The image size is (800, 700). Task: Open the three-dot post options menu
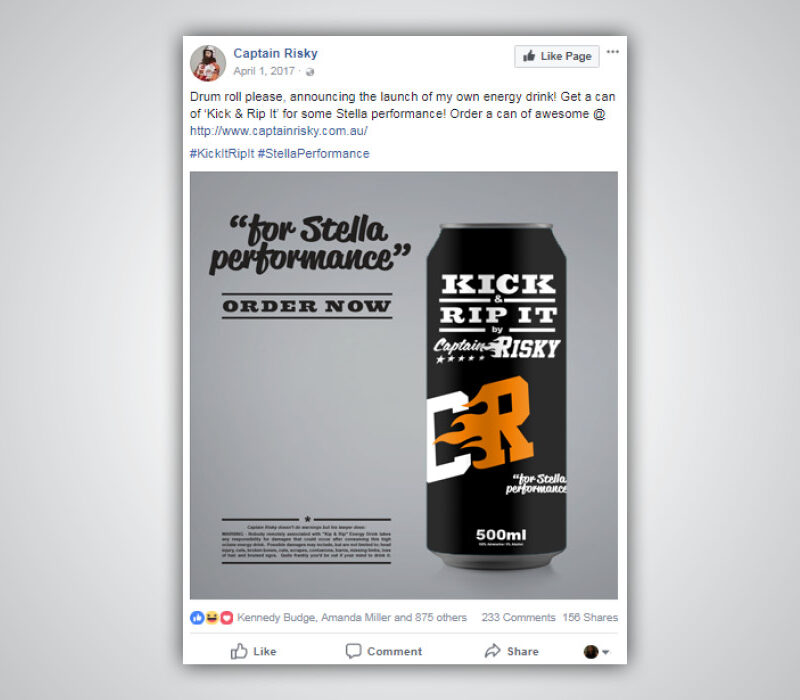(613, 52)
